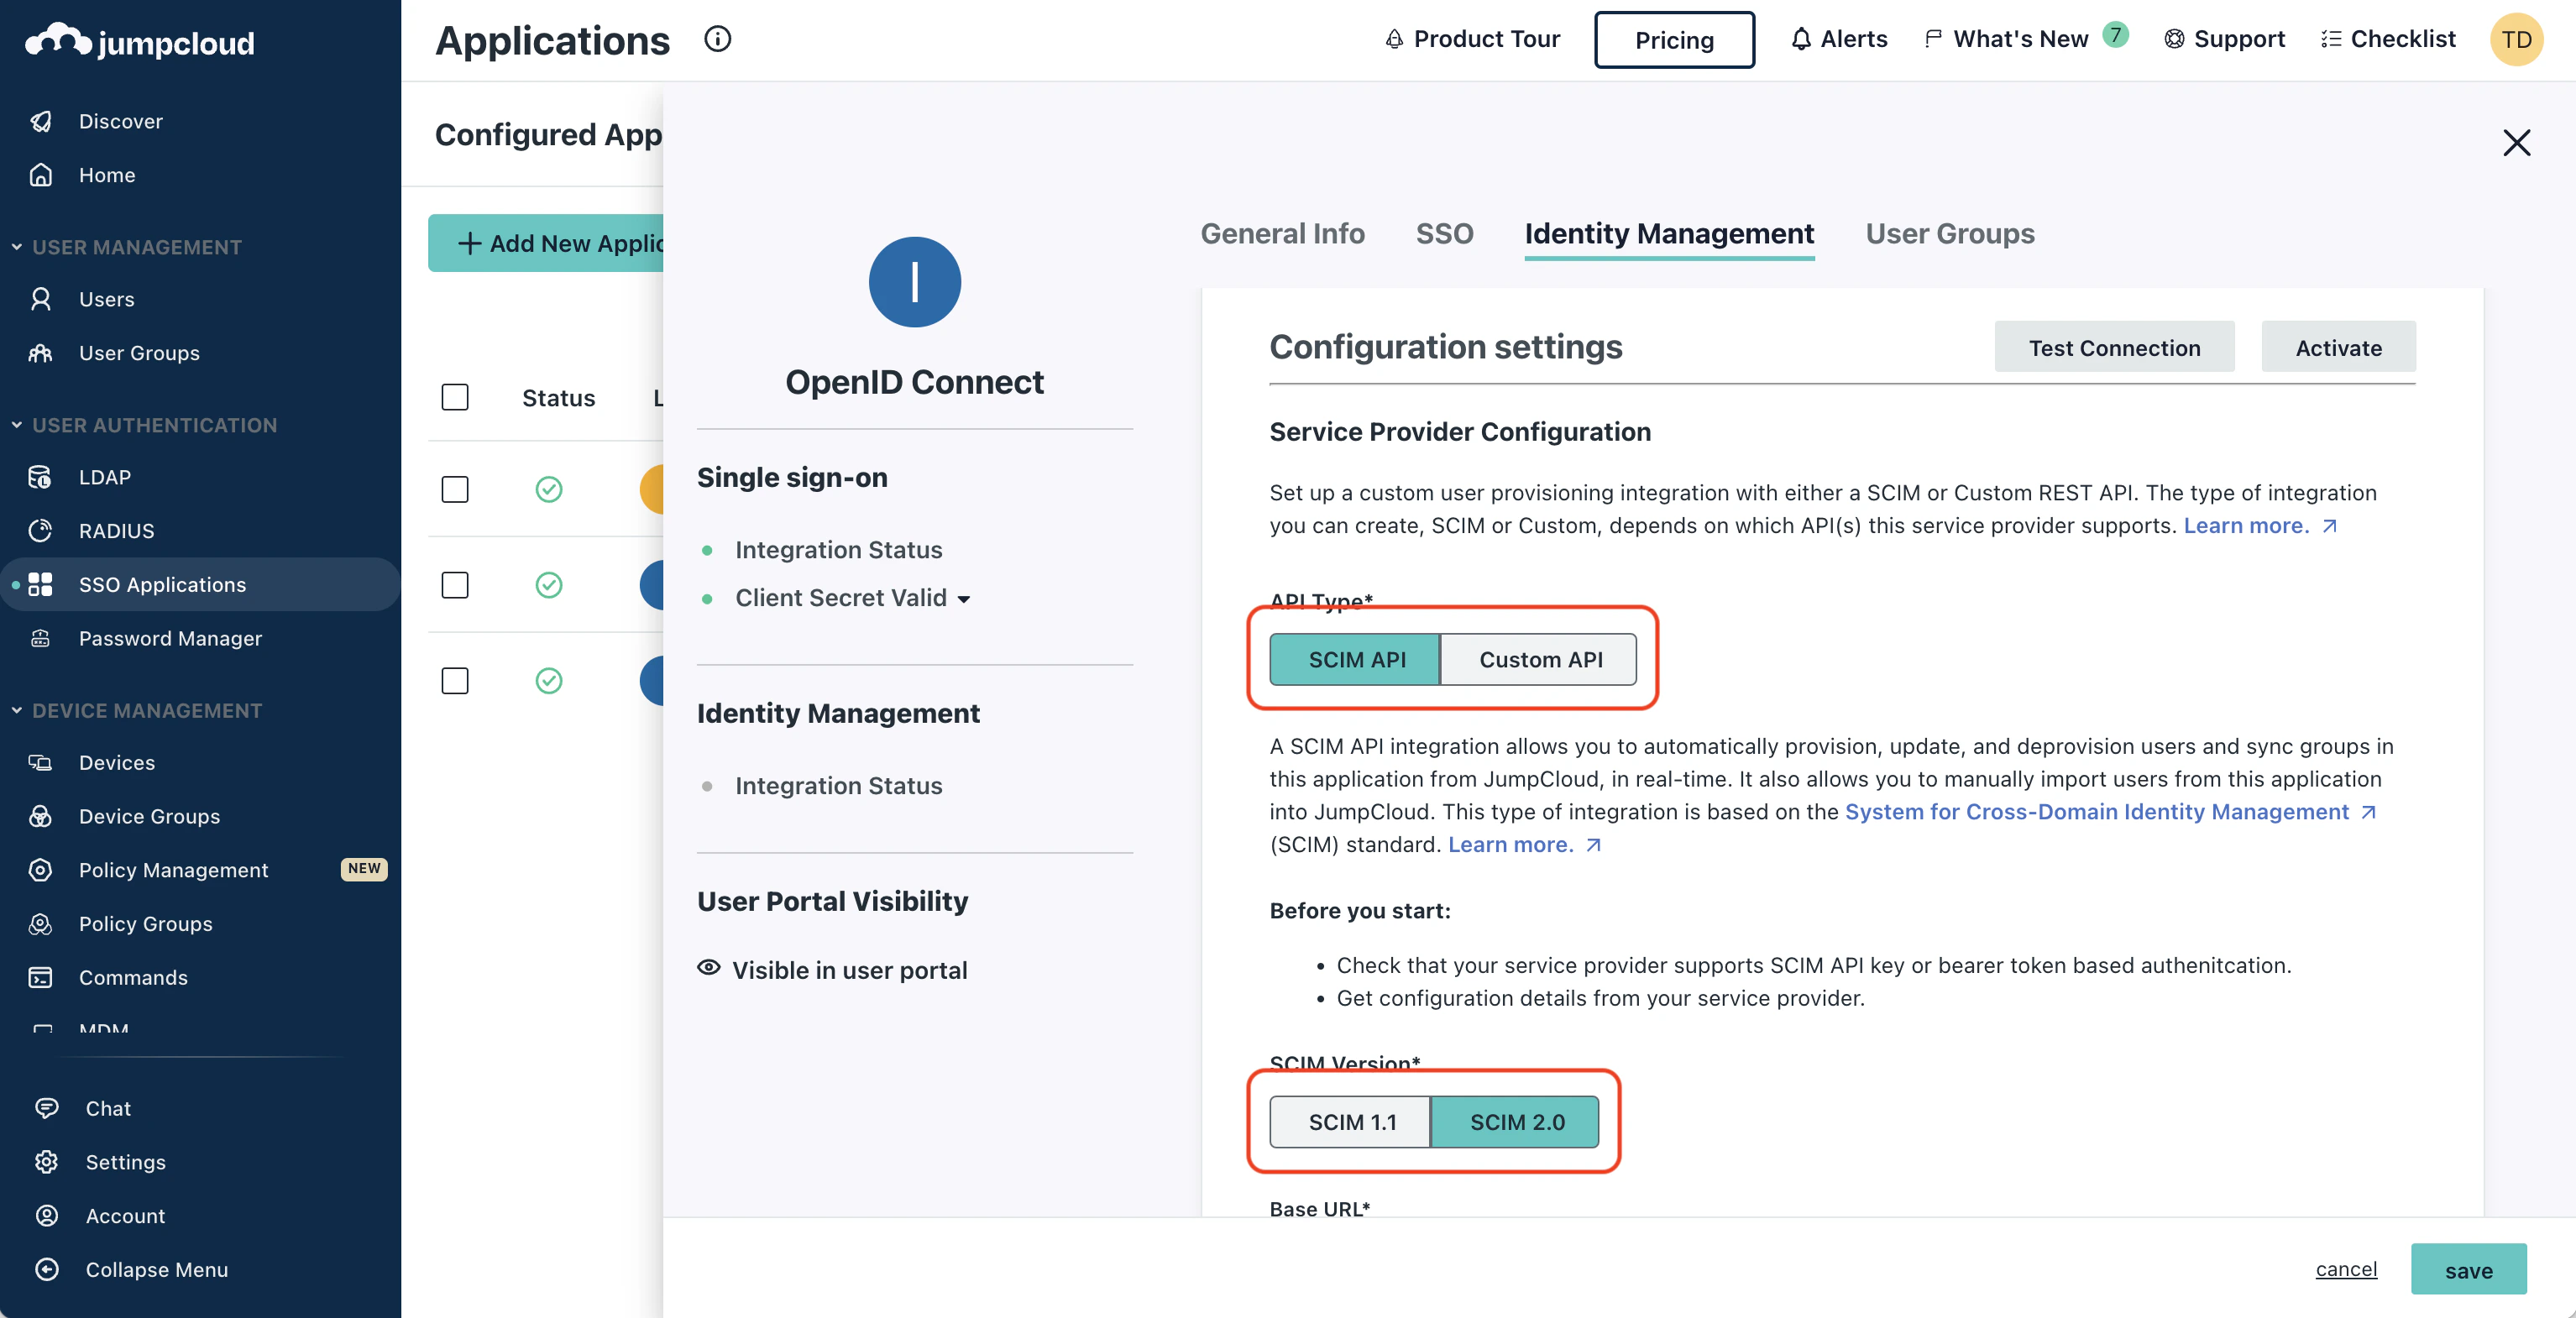The height and width of the screenshot is (1318, 2576).
Task: Open LDAP via its database icon
Action: point(41,477)
